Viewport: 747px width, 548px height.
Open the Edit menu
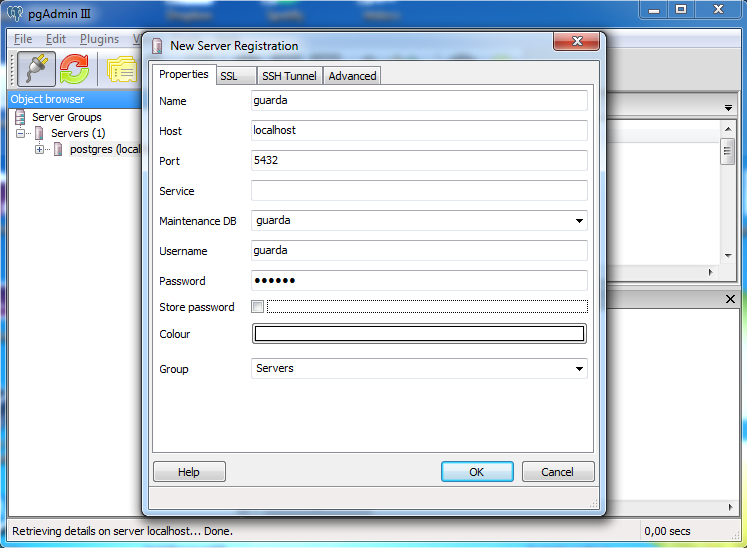click(56, 39)
